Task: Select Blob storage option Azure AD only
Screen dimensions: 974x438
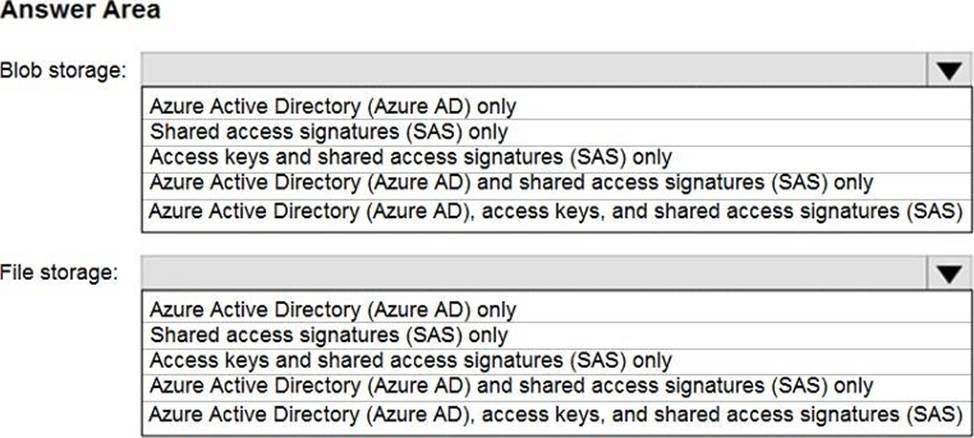Action: click(x=333, y=105)
